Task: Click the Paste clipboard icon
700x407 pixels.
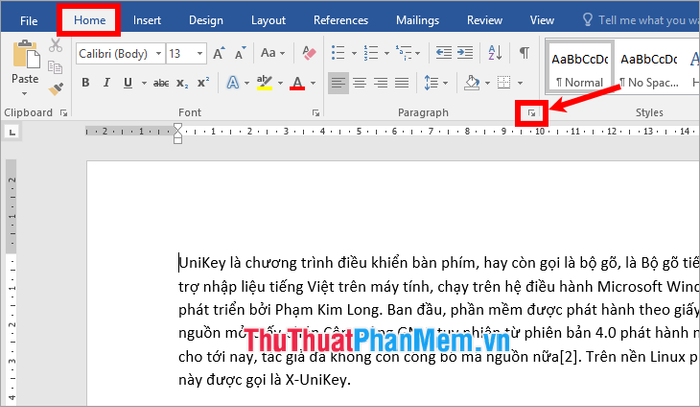Action: [25, 55]
